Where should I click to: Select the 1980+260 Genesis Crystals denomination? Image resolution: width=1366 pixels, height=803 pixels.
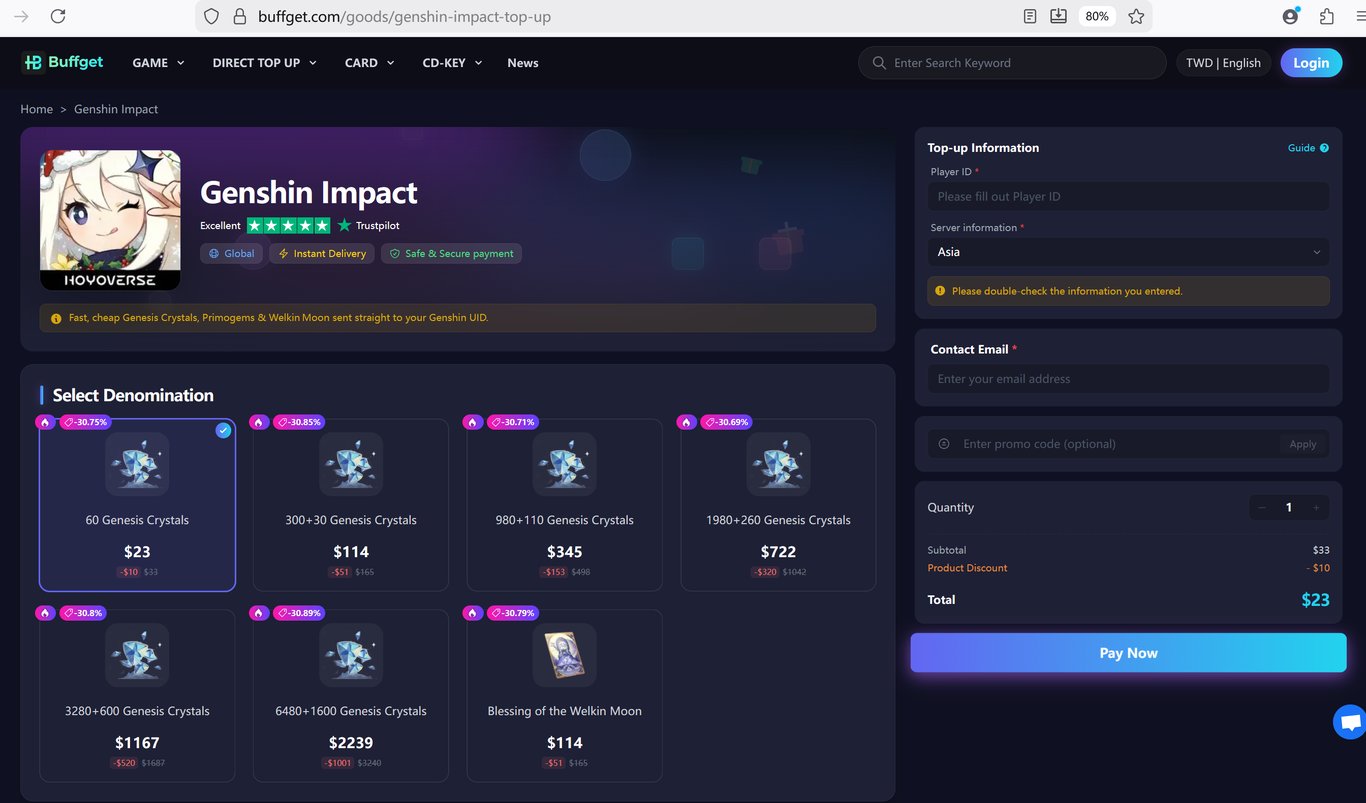pyautogui.click(x=778, y=505)
